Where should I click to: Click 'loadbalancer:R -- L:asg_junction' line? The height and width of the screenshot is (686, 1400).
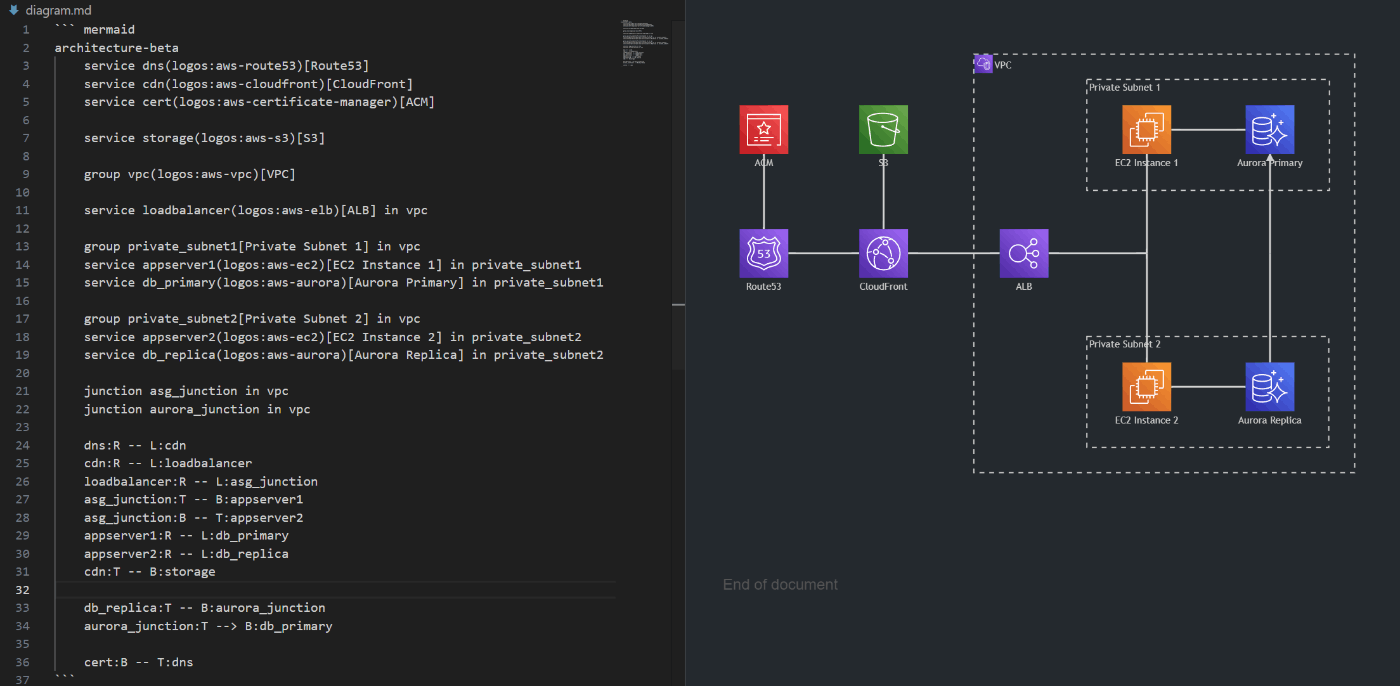pos(201,481)
